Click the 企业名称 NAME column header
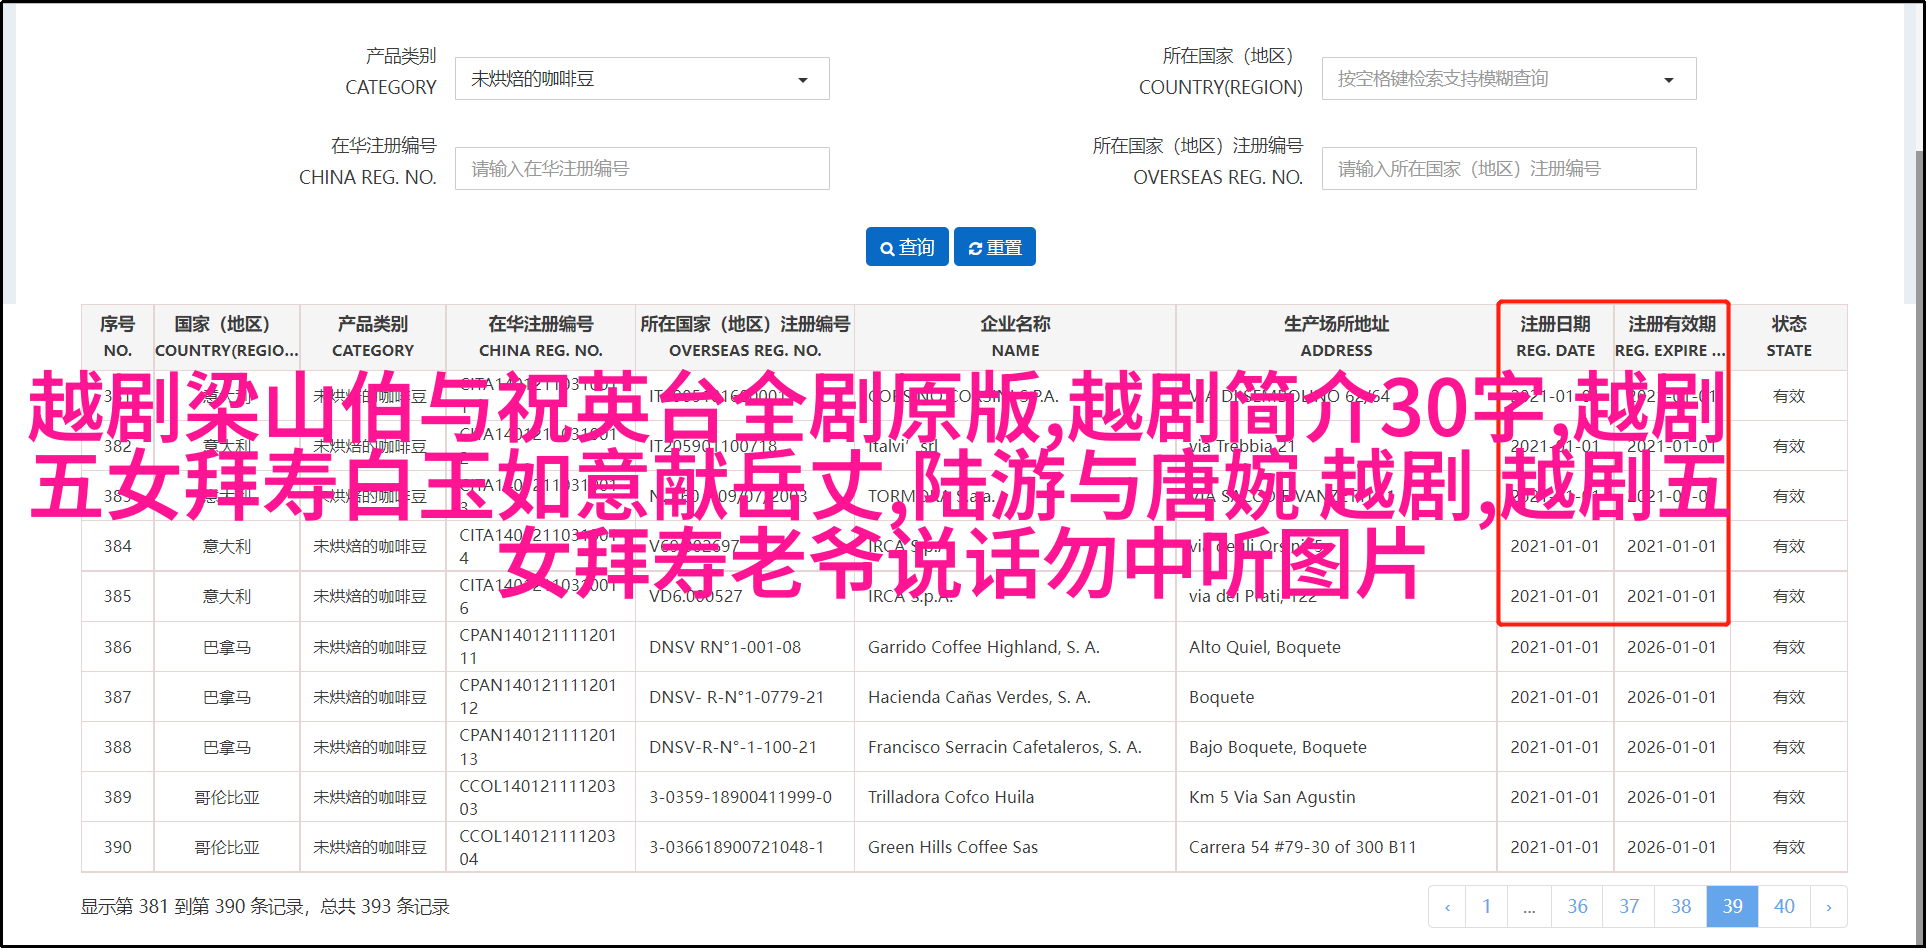Image resolution: width=1927 pixels, height=950 pixels. 1015,337
